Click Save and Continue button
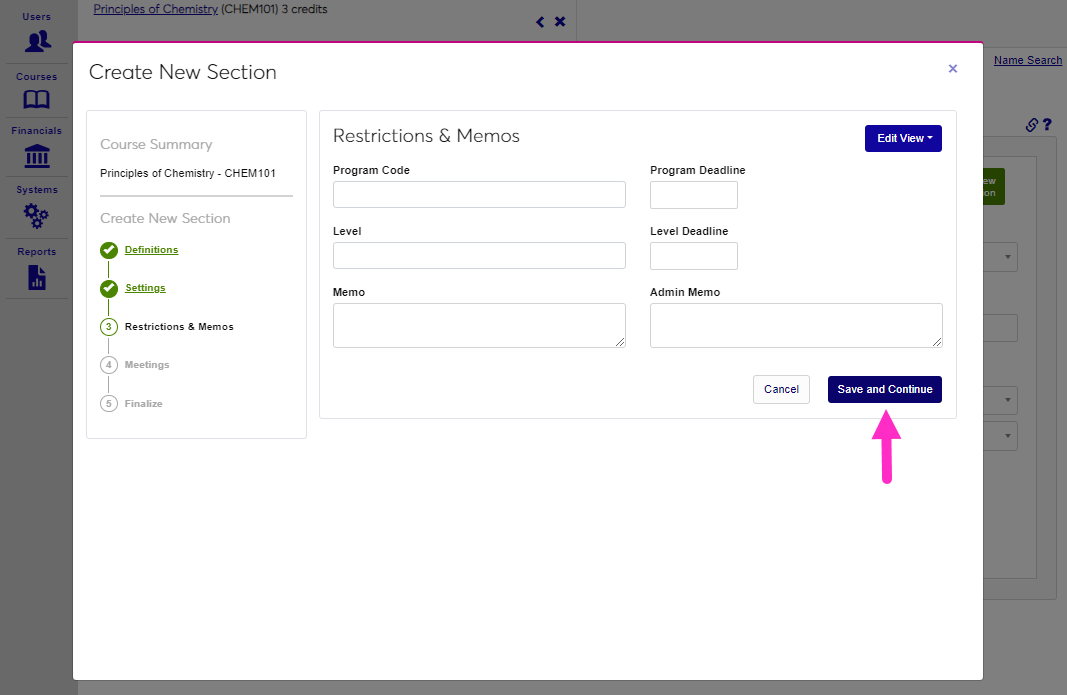This screenshot has height=695, width=1067. click(884, 389)
